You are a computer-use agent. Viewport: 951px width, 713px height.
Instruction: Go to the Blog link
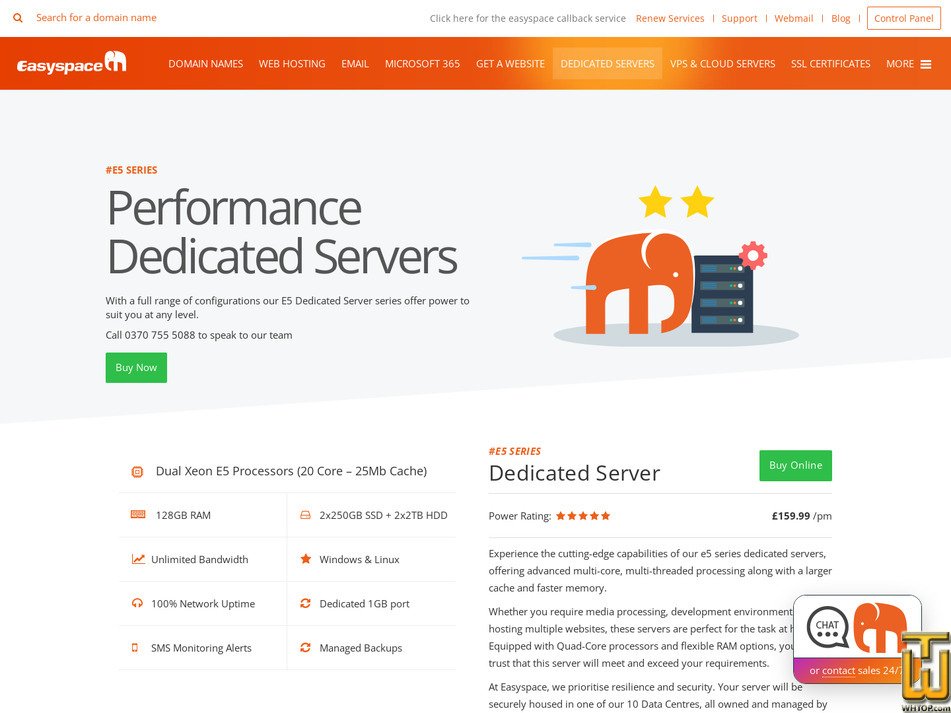(x=841, y=18)
